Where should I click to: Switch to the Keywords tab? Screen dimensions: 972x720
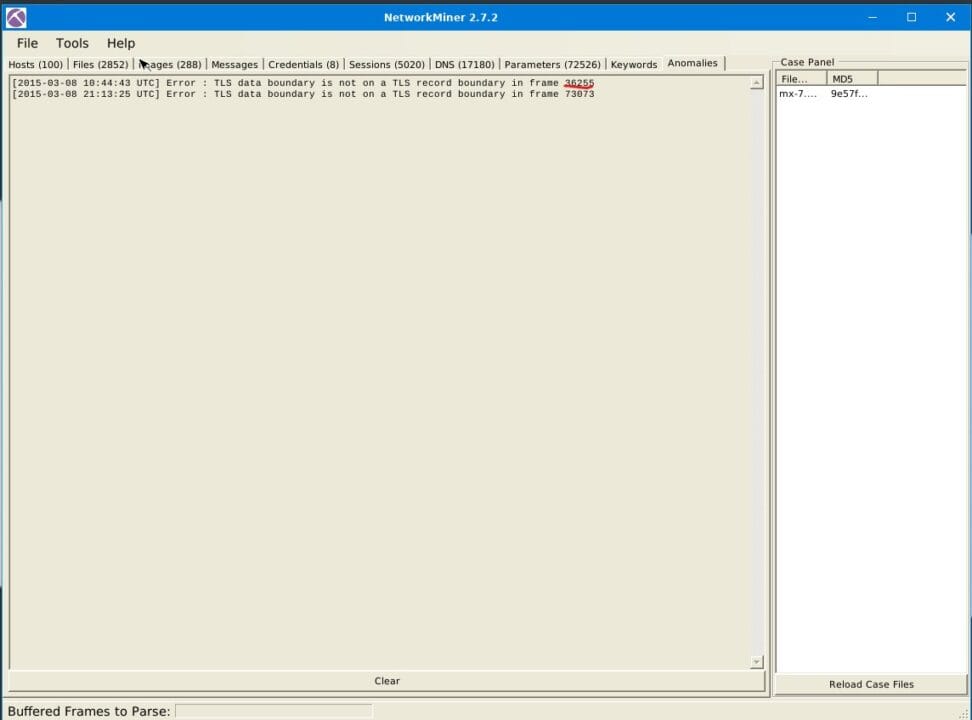click(x=633, y=63)
